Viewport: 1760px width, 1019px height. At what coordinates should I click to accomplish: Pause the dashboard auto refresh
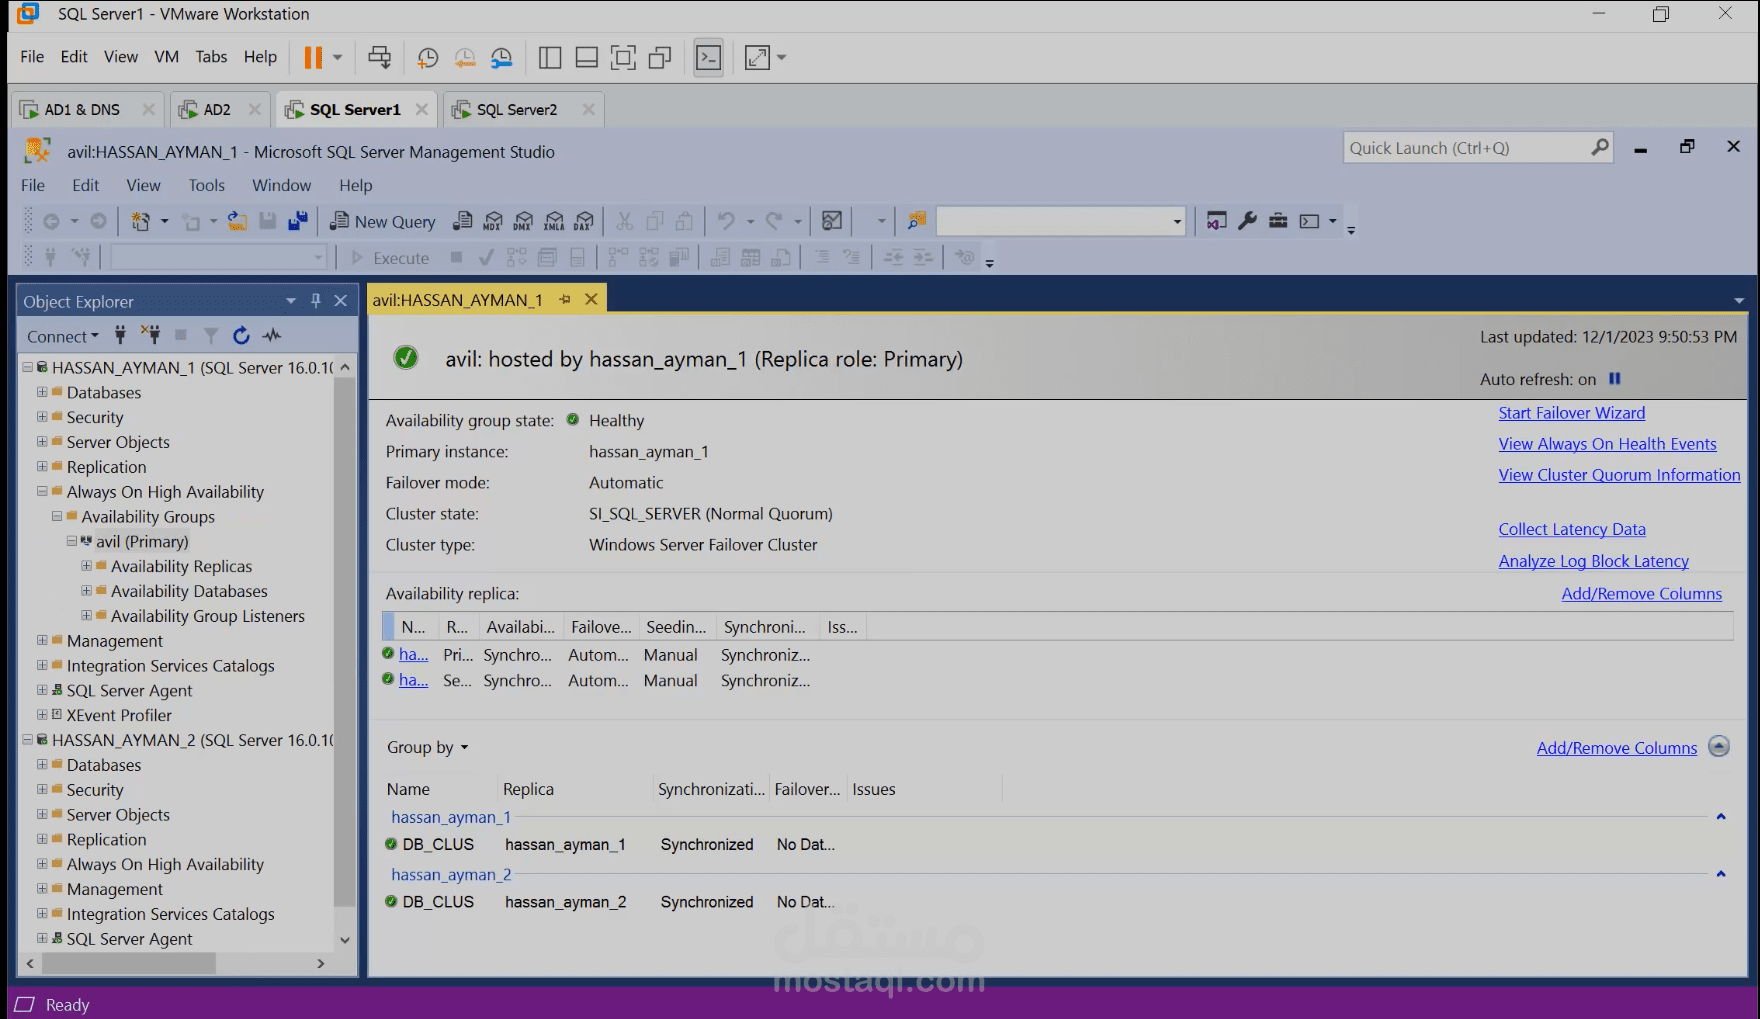[x=1614, y=379]
